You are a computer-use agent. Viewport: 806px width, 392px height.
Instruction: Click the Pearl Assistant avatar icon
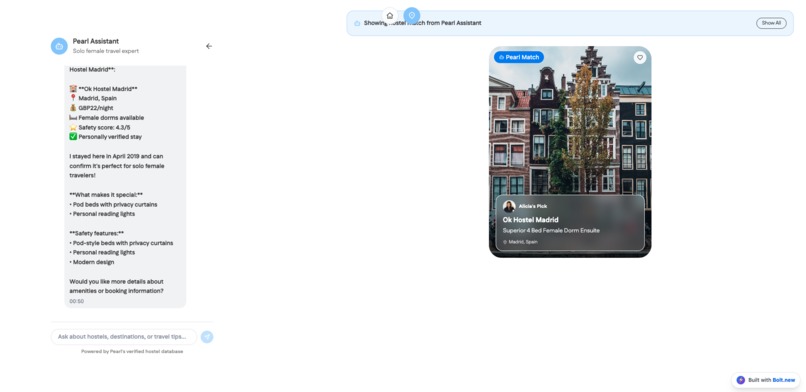[59, 46]
